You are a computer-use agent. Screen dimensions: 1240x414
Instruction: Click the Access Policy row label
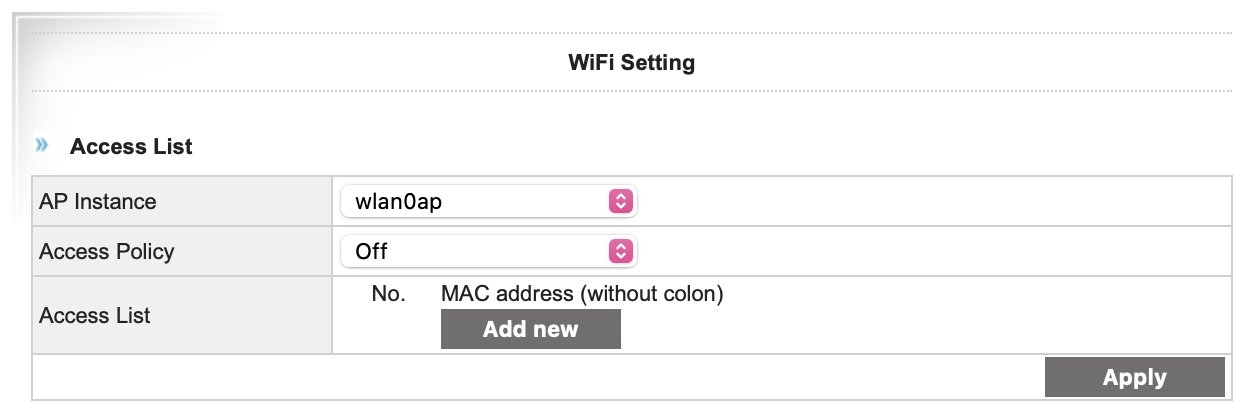(106, 251)
